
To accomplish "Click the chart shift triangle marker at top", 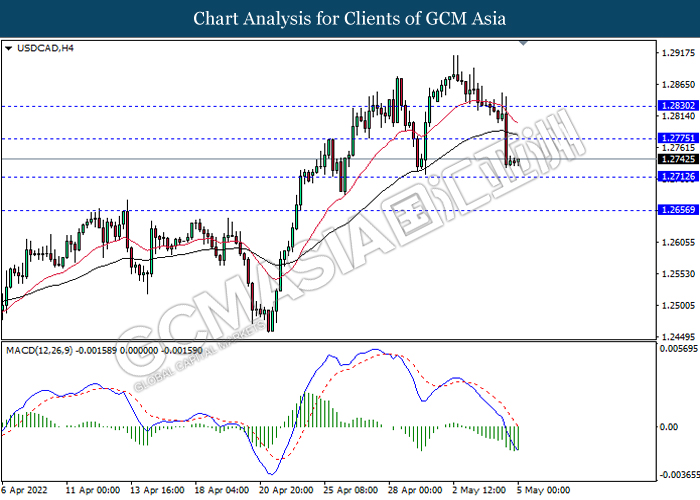I will 523,43.
